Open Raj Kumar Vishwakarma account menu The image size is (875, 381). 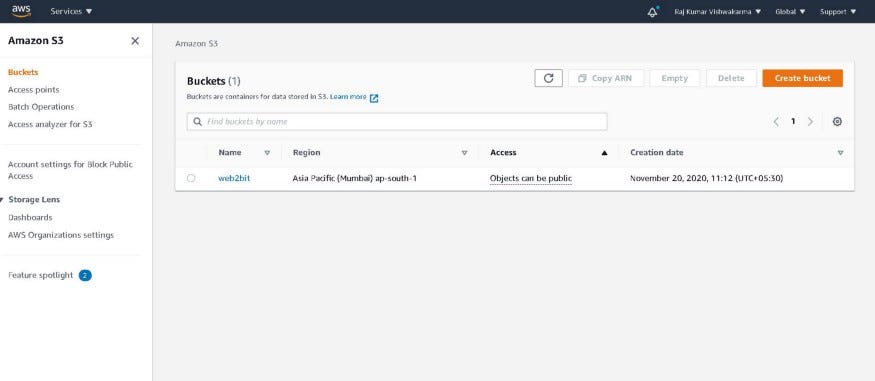pyautogui.click(x=717, y=12)
